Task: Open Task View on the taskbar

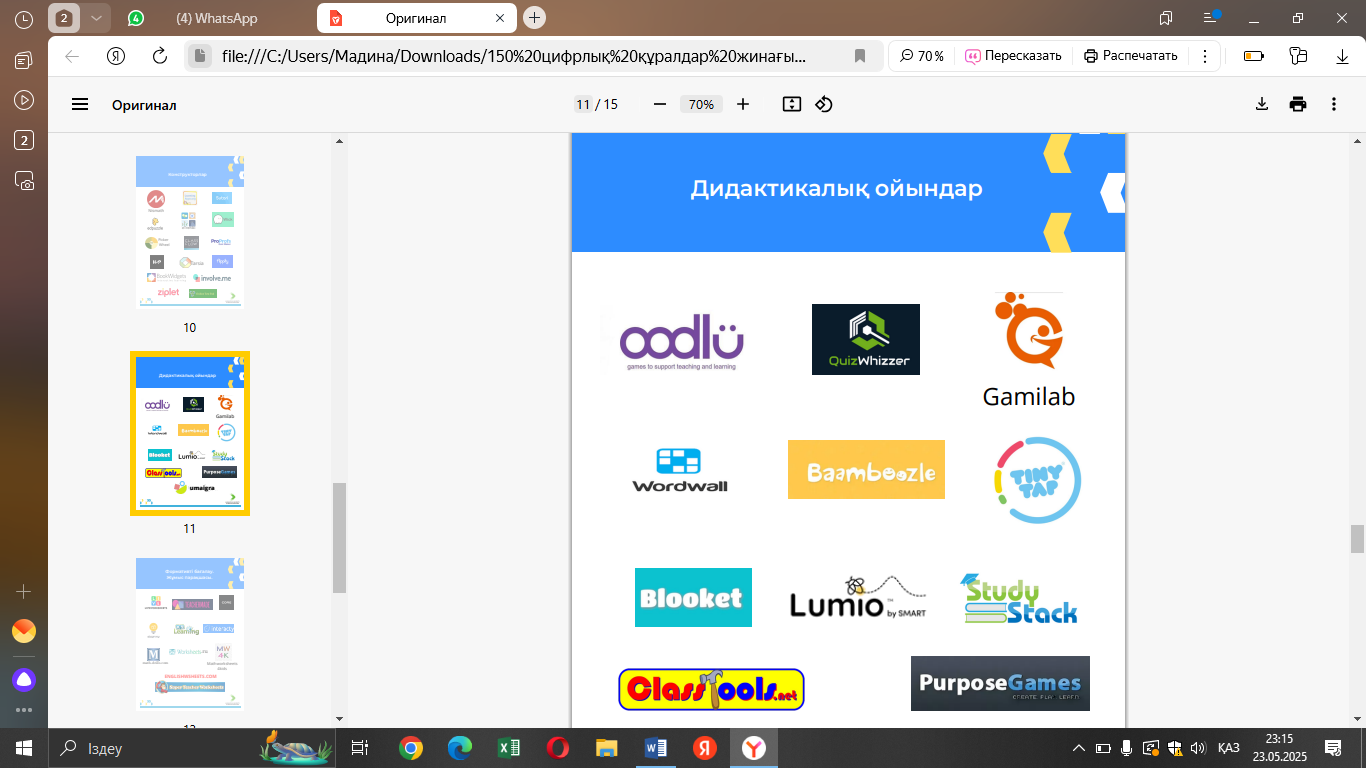Action: coord(361,748)
